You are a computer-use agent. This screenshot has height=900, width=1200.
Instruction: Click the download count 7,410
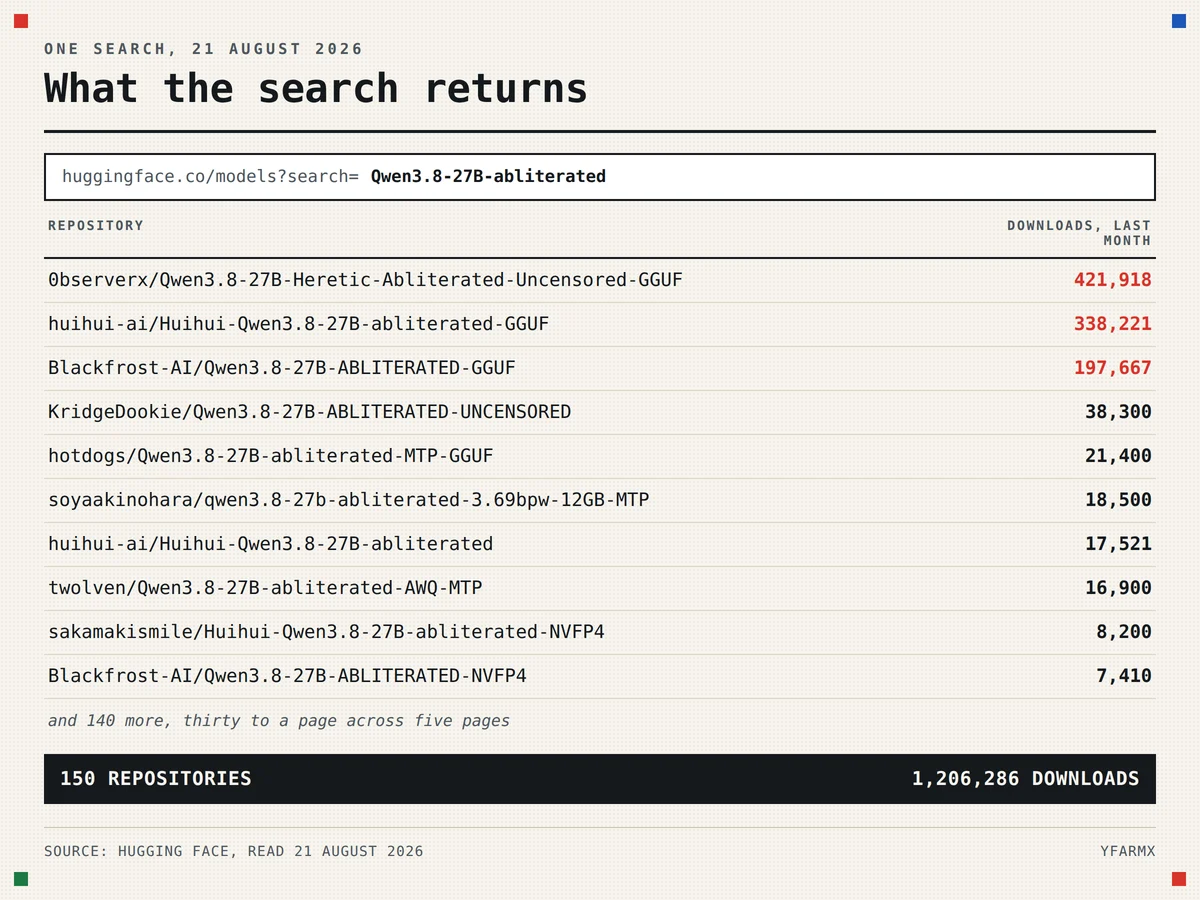1124,676
